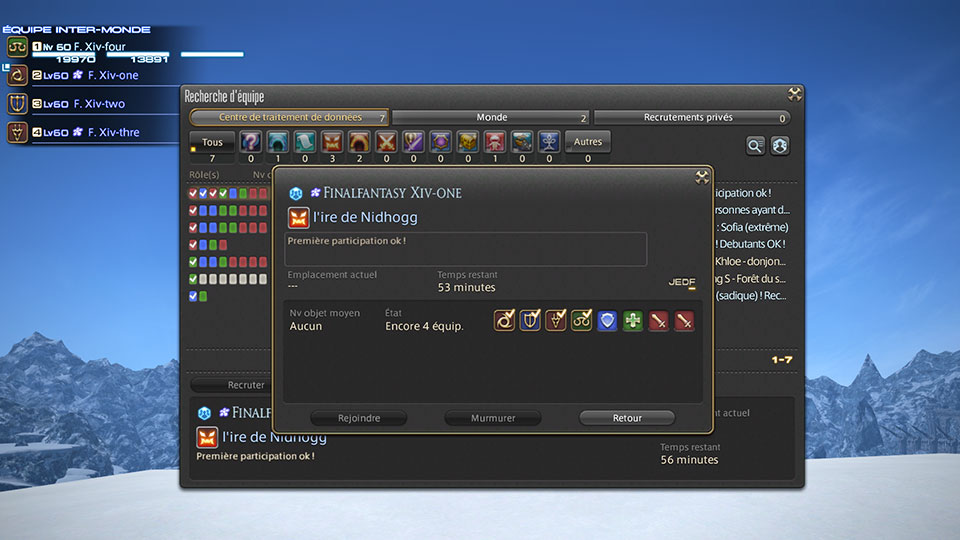Click the question mark category filter icon

point(252,142)
